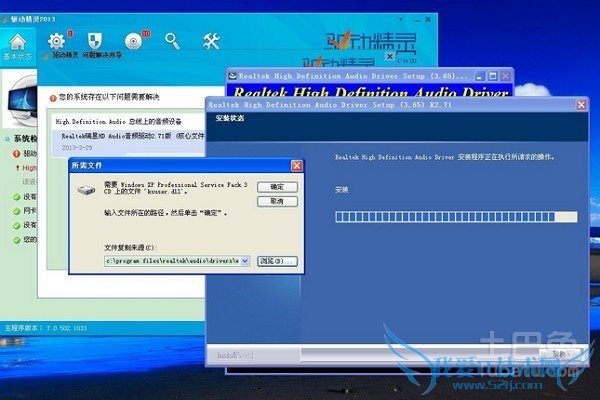Click the date 2013-3-29
Screen dimensions: 600x400
(x=77, y=147)
